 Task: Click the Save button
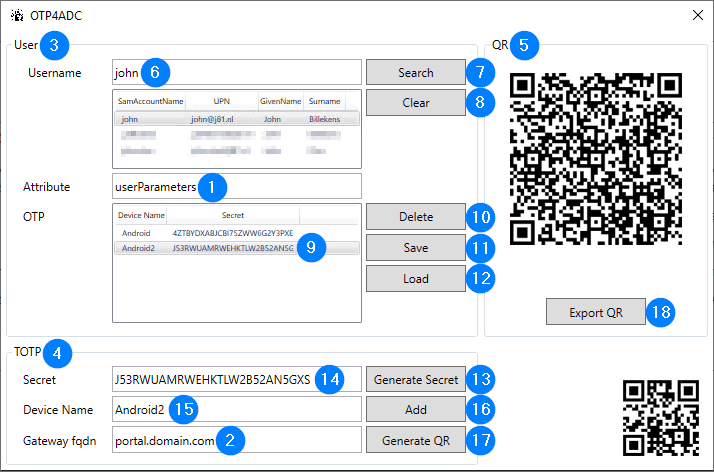click(x=416, y=248)
